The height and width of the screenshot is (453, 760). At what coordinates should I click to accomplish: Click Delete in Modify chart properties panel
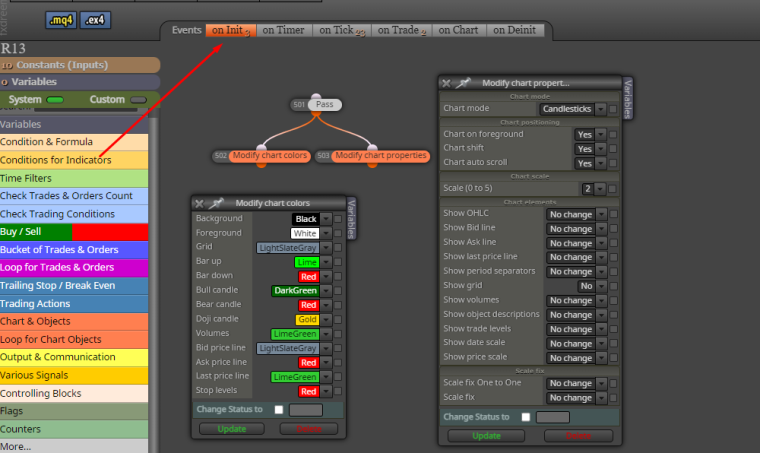(x=578, y=436)
